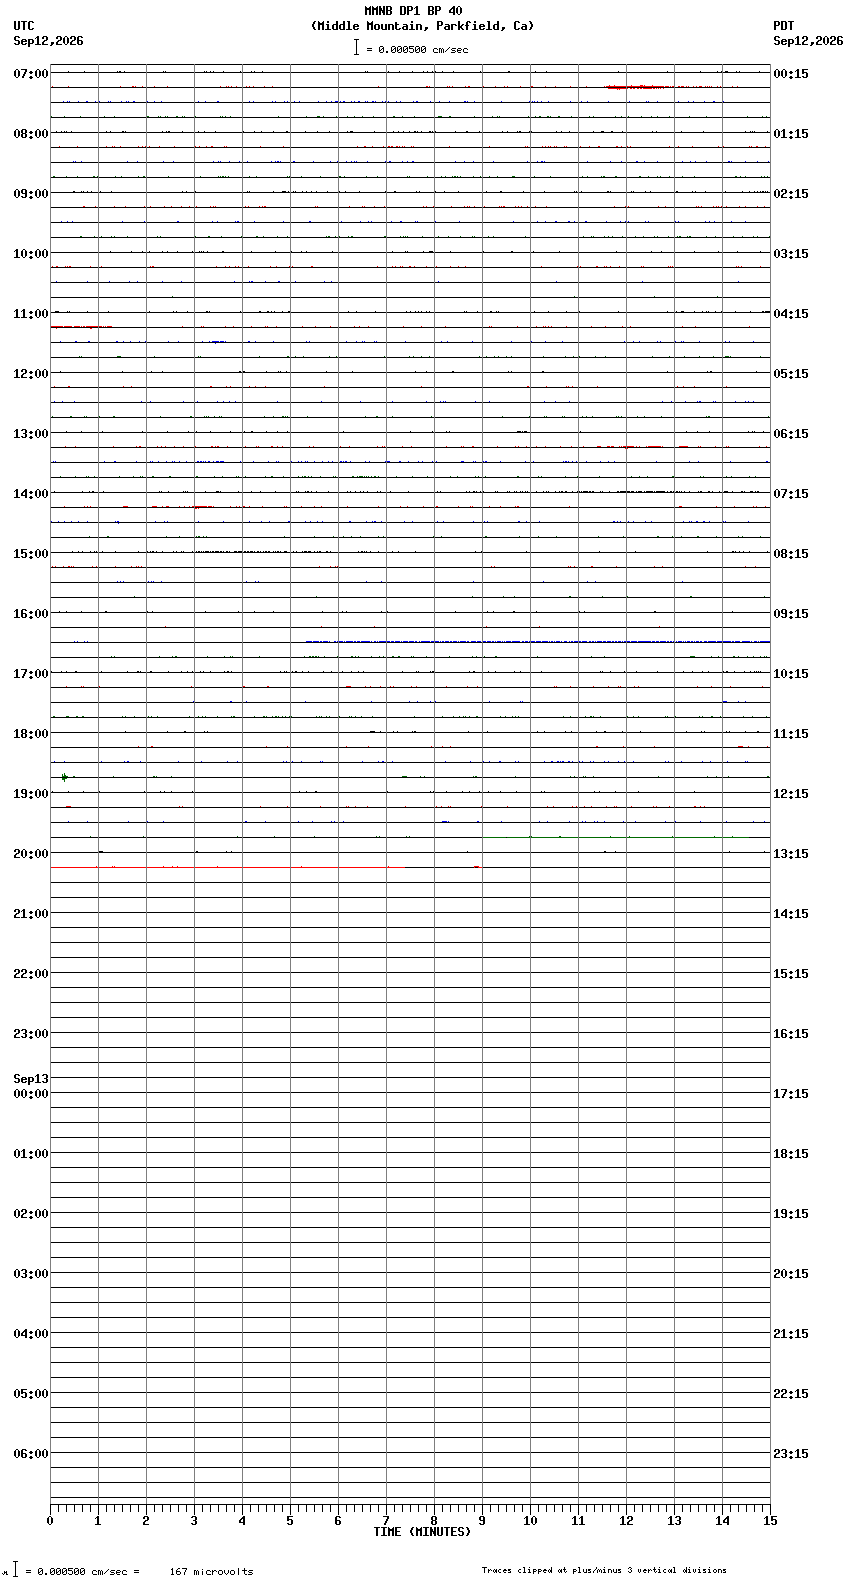Select the 11:00 UTC row label
The height and width of the screenshot is (1584, 850).
click(31, 314)
